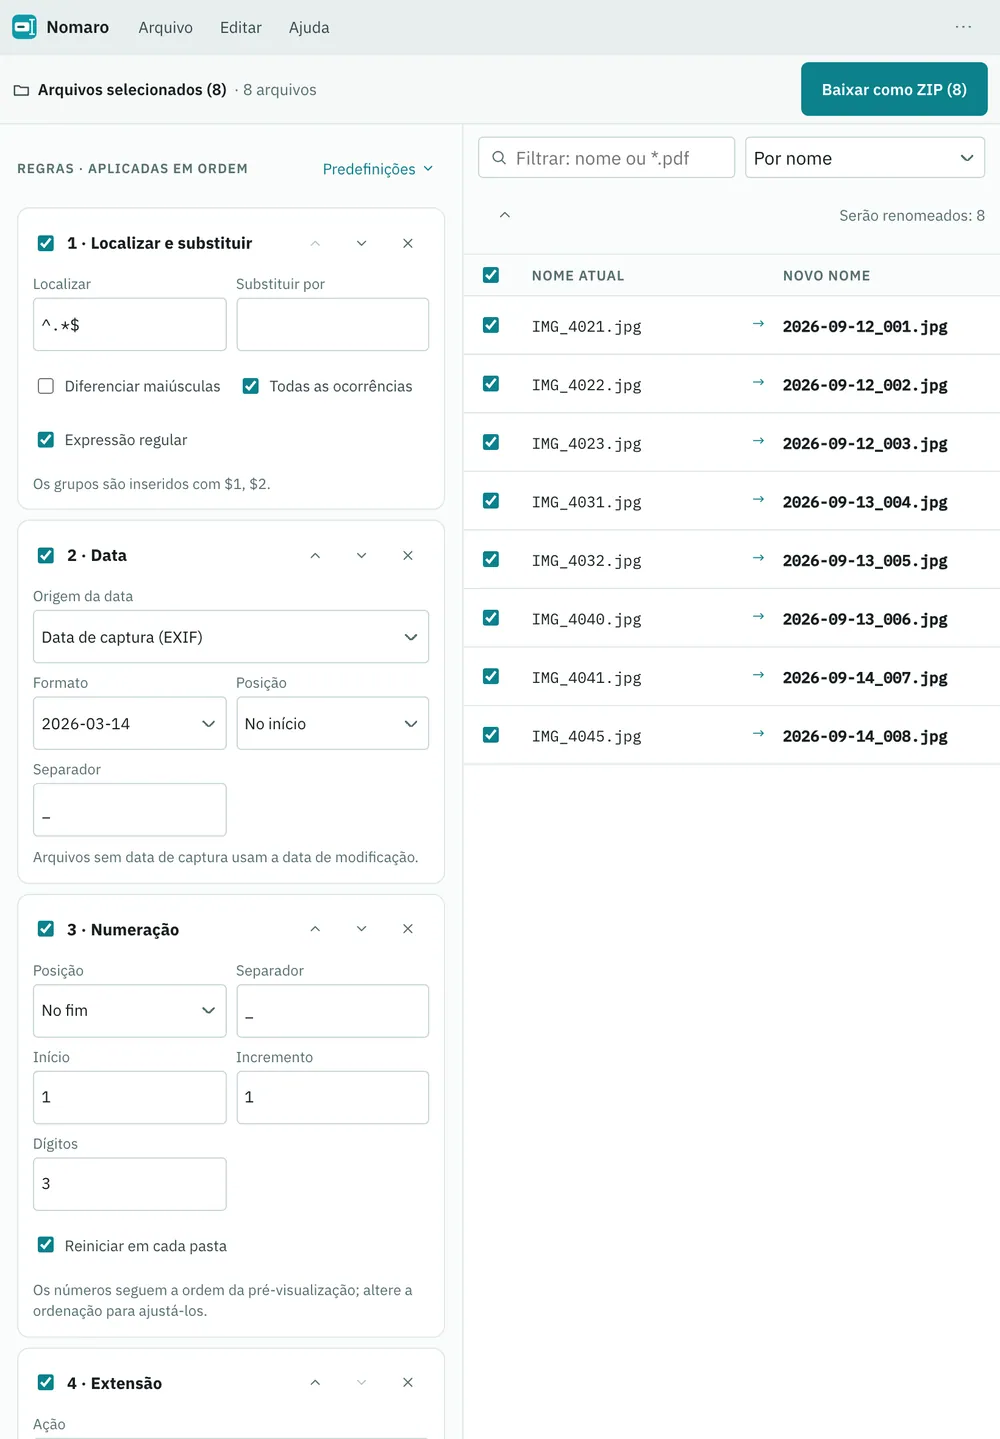Image resolution: width=1000 pixels, height=1439 pixels.
Task: Click the Nomaro app logo
Action: click(25, 27)
